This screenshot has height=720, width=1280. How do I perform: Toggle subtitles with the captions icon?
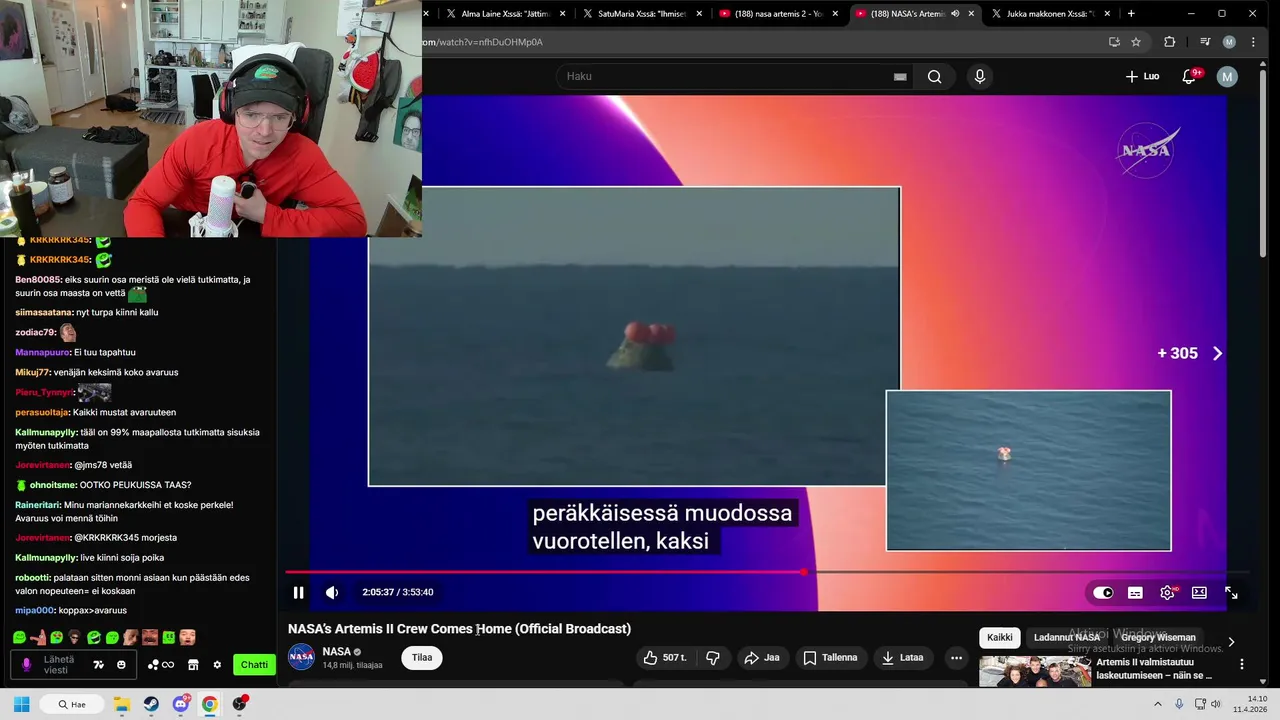click(x=1135, y=593)
